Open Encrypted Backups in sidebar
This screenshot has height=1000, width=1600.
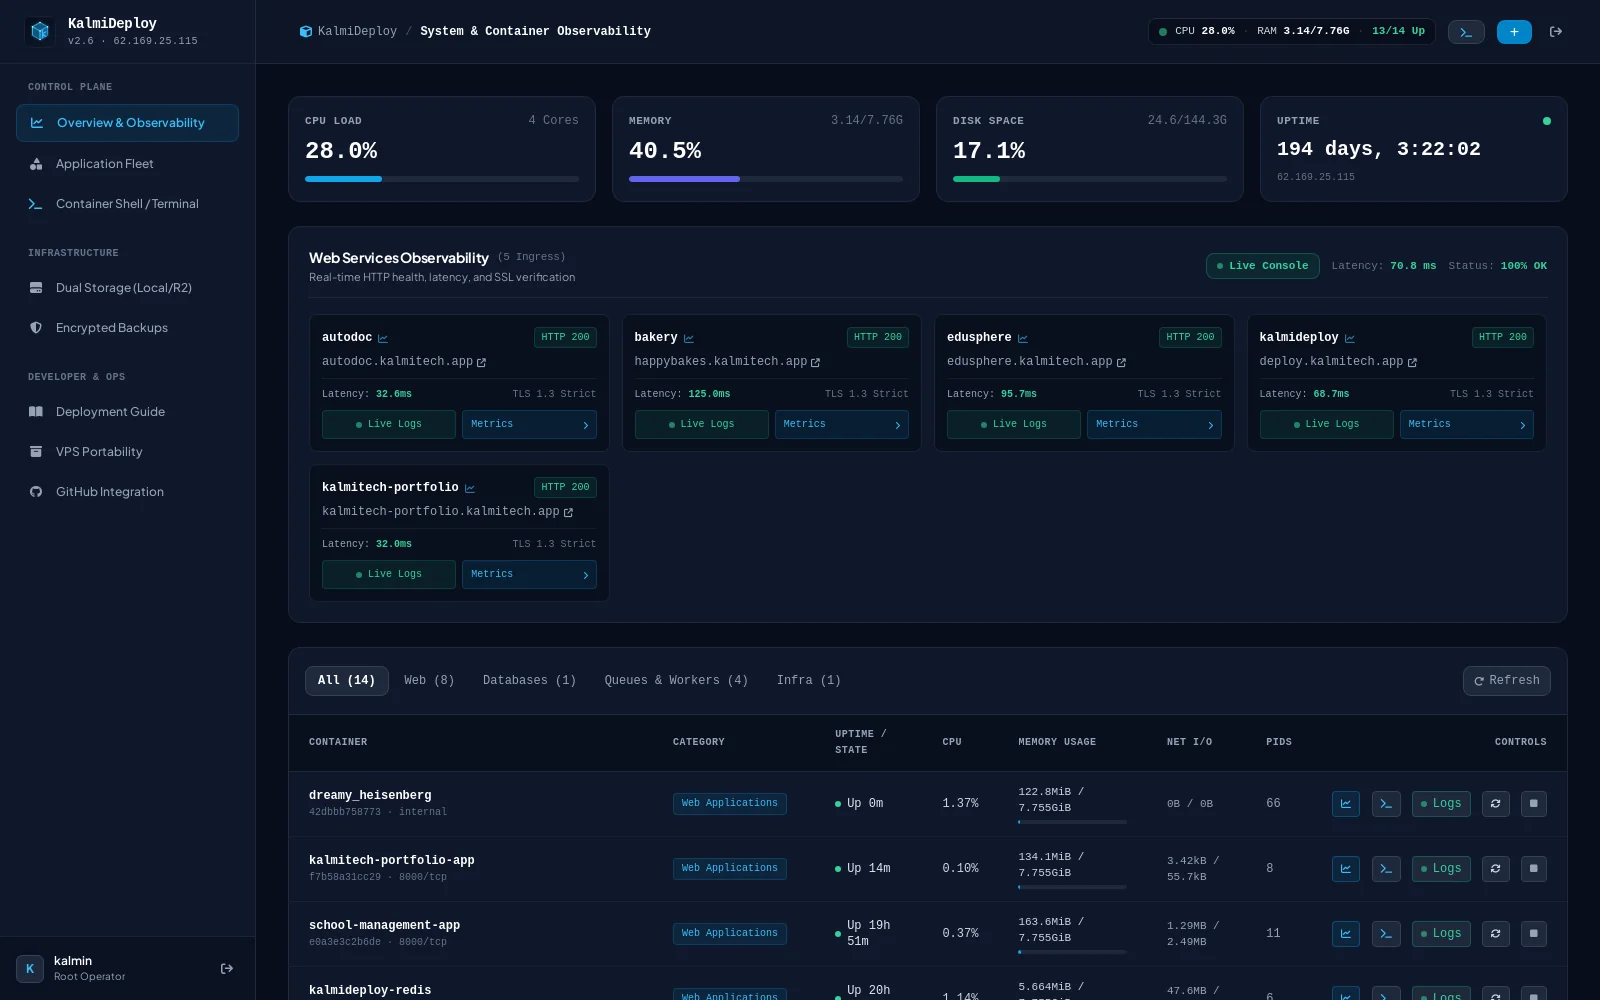coord(127,328)
